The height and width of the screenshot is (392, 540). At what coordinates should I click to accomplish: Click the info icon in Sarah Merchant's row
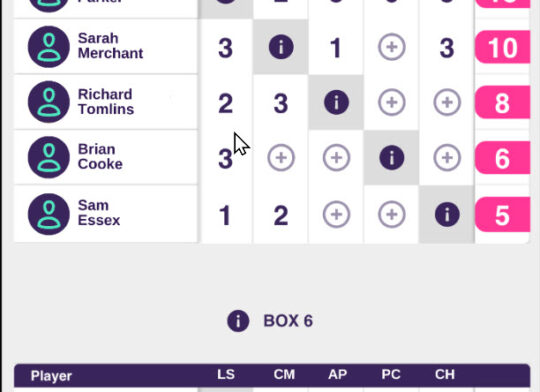point(281,47)
